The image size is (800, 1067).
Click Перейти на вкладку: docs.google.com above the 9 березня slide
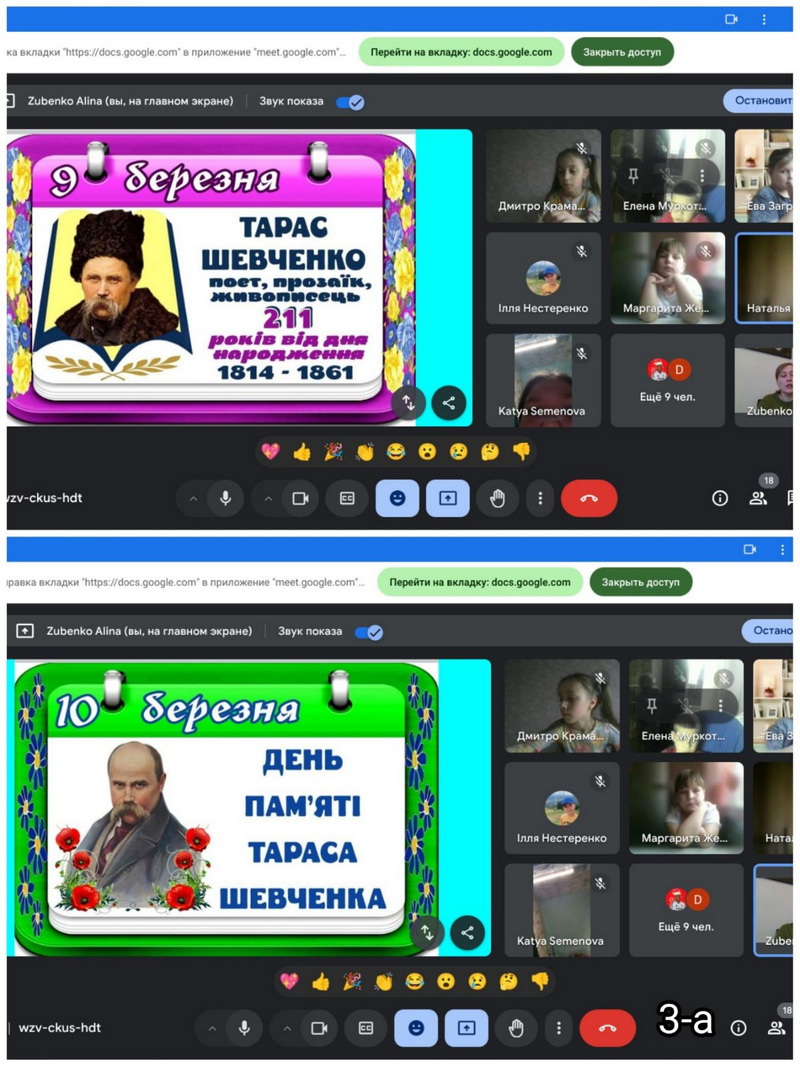pyautogui.click(x=461, y=52)
